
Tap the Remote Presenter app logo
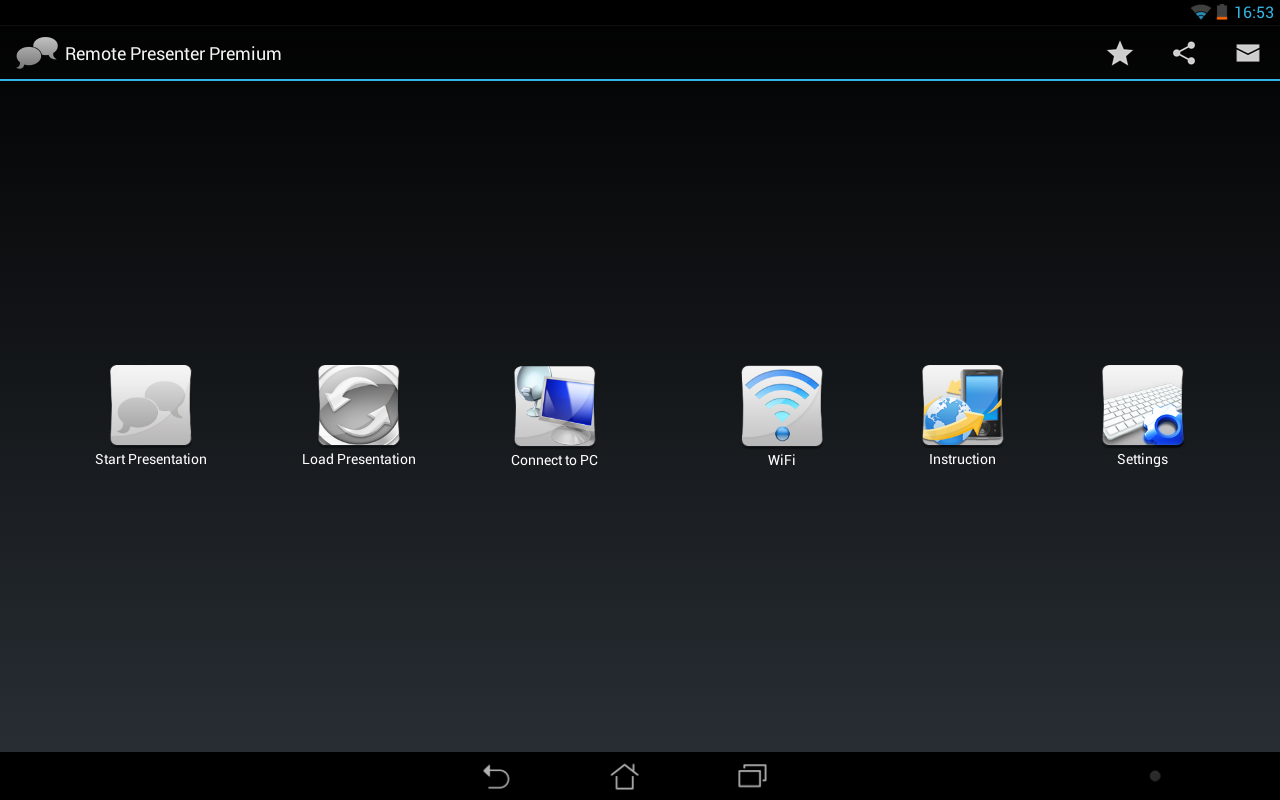pos(37,53)
